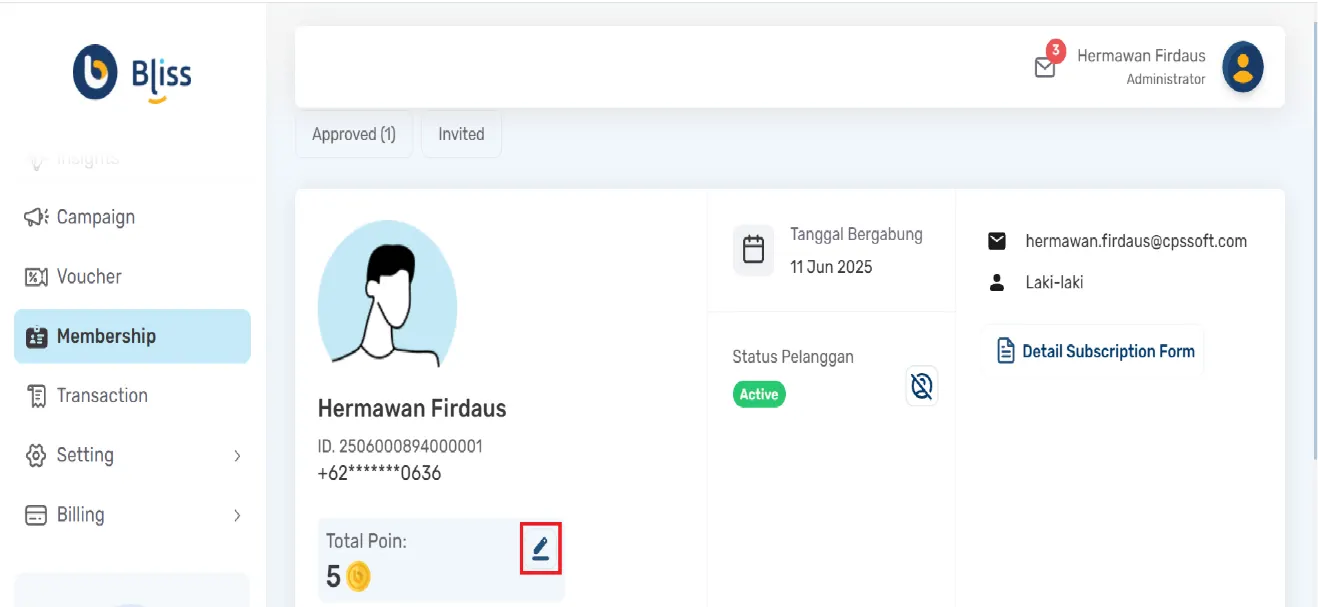Expand the Billing submenu chevron
This screenshot has height=607, width=1318.
point(237,516)
